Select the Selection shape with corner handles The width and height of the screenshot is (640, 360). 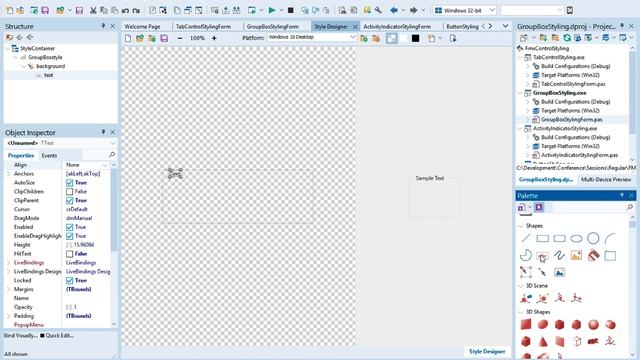pyautogui.click(x=526, y=272)
